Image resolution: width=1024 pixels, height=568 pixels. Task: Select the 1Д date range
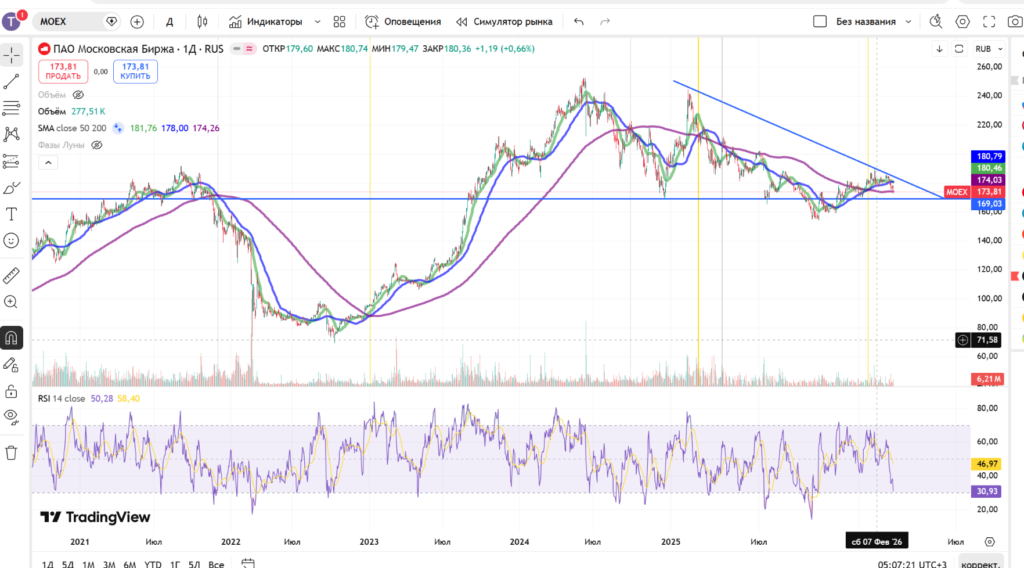(x=48, y=564)
